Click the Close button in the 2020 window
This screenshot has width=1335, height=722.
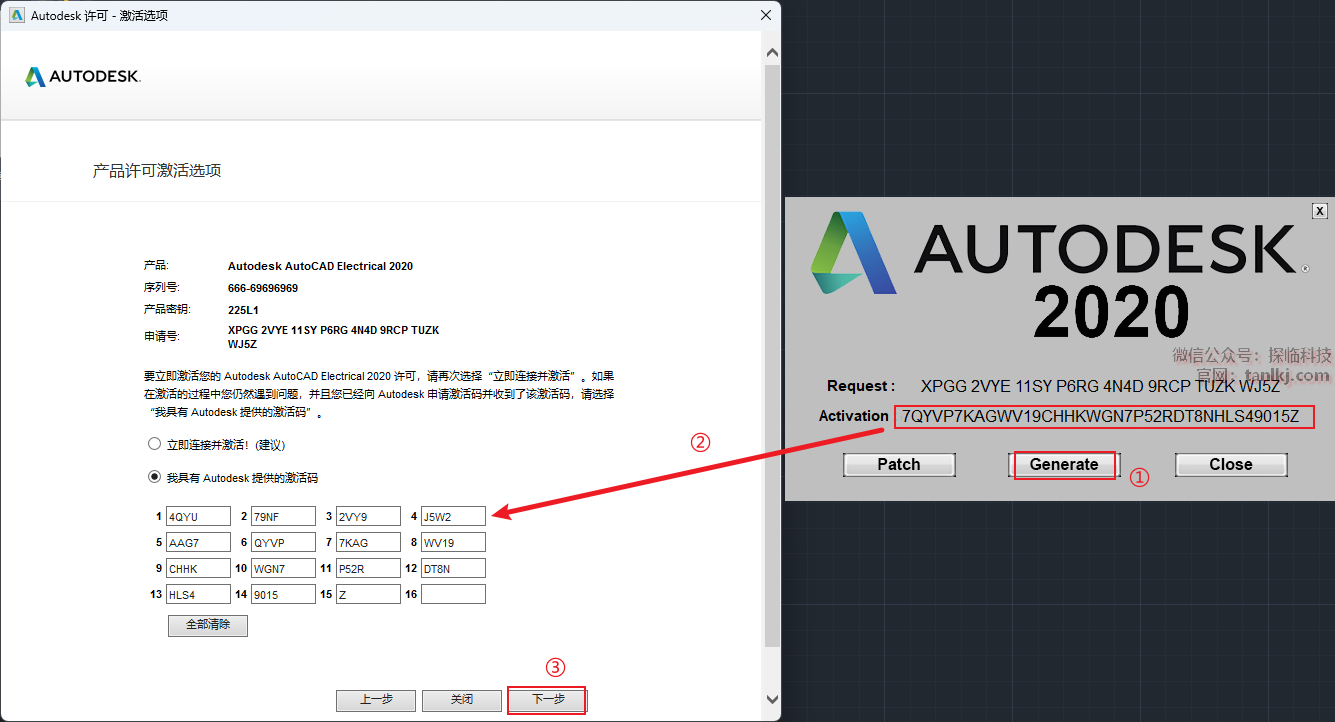(1230, 465)
